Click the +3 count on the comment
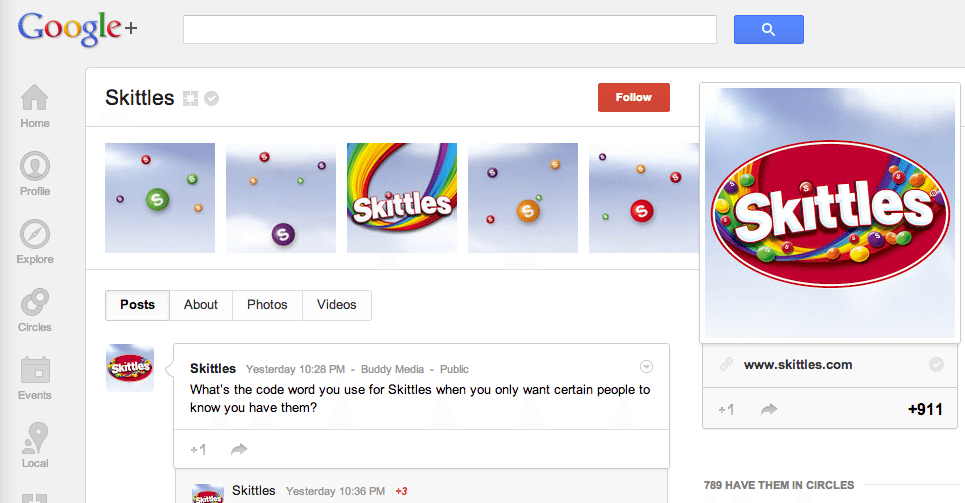This screenshot has width=965, height=503. [x=401, y=491]
